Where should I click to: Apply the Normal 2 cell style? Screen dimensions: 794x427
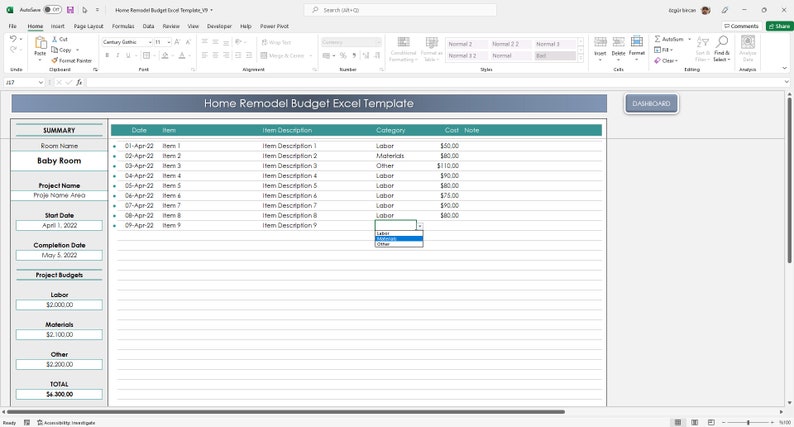pyautogui.click(x=467, y=44)
